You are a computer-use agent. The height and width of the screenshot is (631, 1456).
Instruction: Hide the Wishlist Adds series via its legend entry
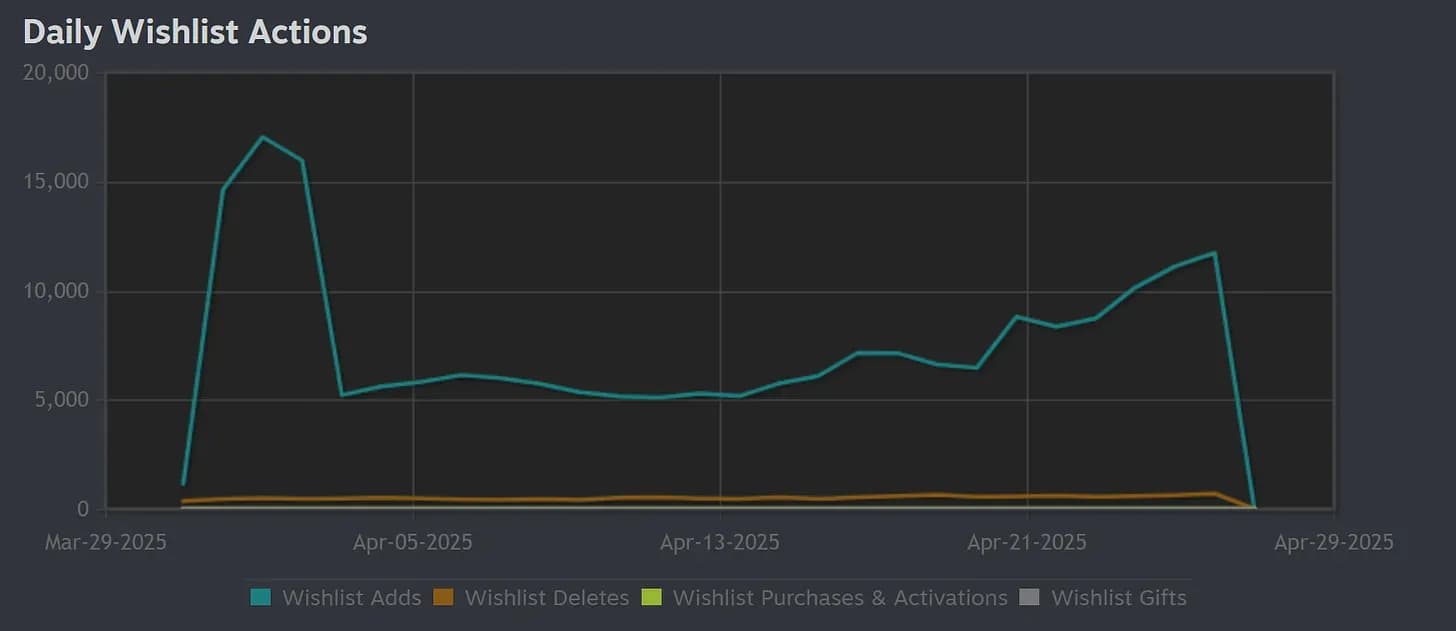click(352, 597)
